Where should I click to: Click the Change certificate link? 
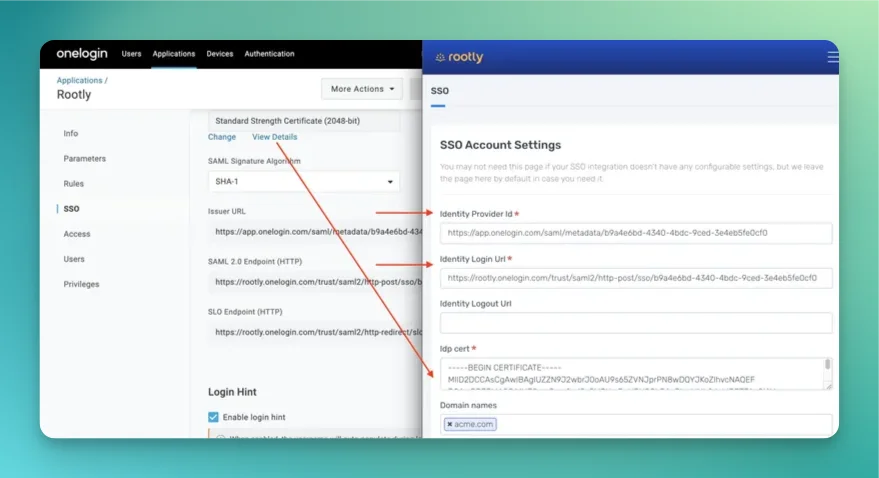point(222,137)
